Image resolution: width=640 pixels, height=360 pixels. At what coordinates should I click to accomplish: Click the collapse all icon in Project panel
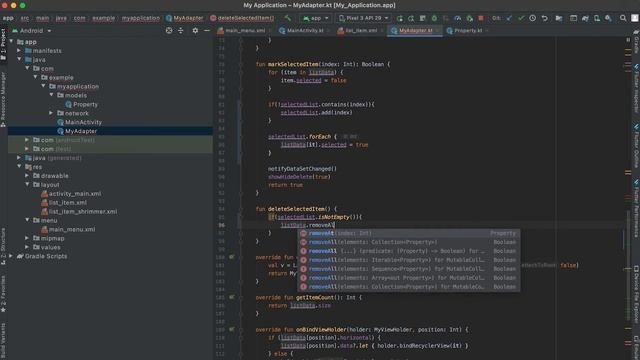[x=180, y=31]
